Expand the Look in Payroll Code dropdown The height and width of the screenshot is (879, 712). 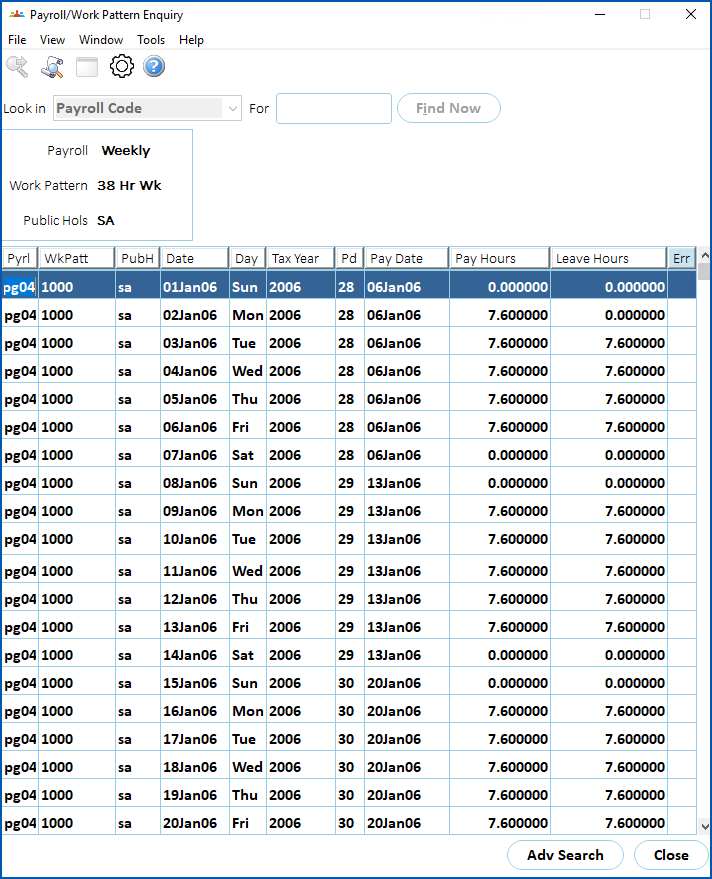[233, 108]
